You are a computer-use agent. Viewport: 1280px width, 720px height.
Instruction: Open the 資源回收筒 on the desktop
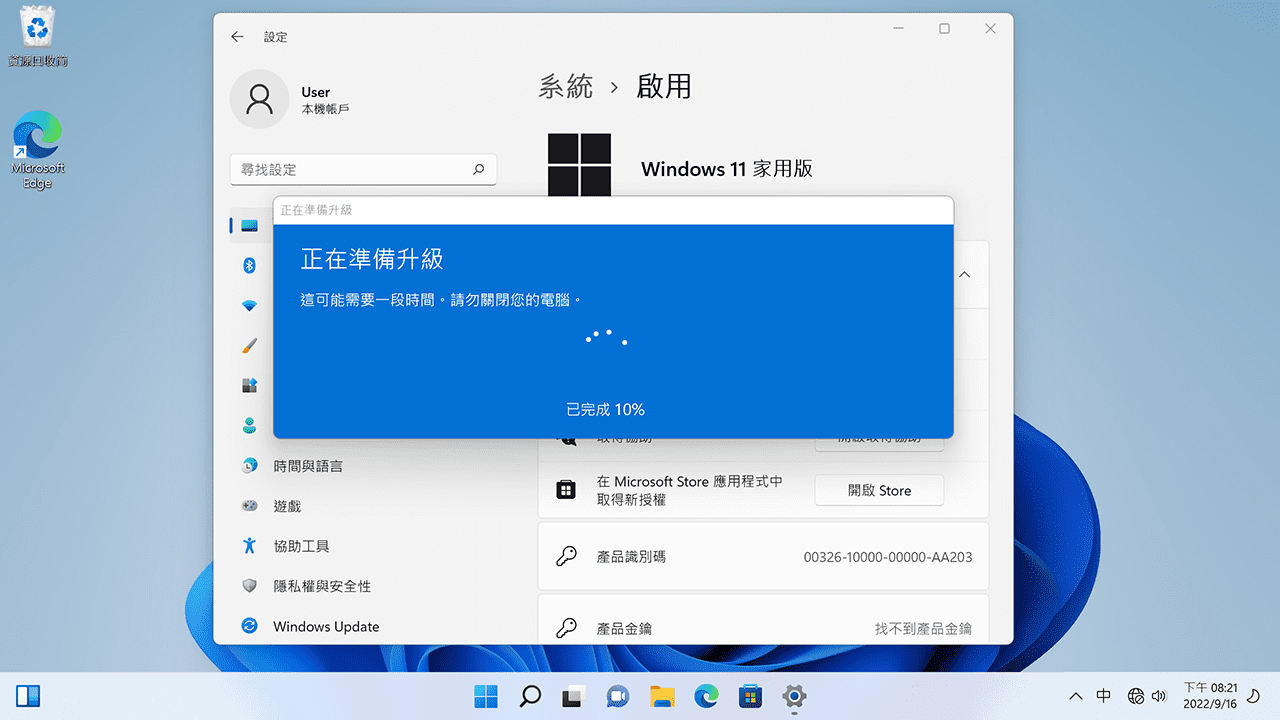click(36, 25)
